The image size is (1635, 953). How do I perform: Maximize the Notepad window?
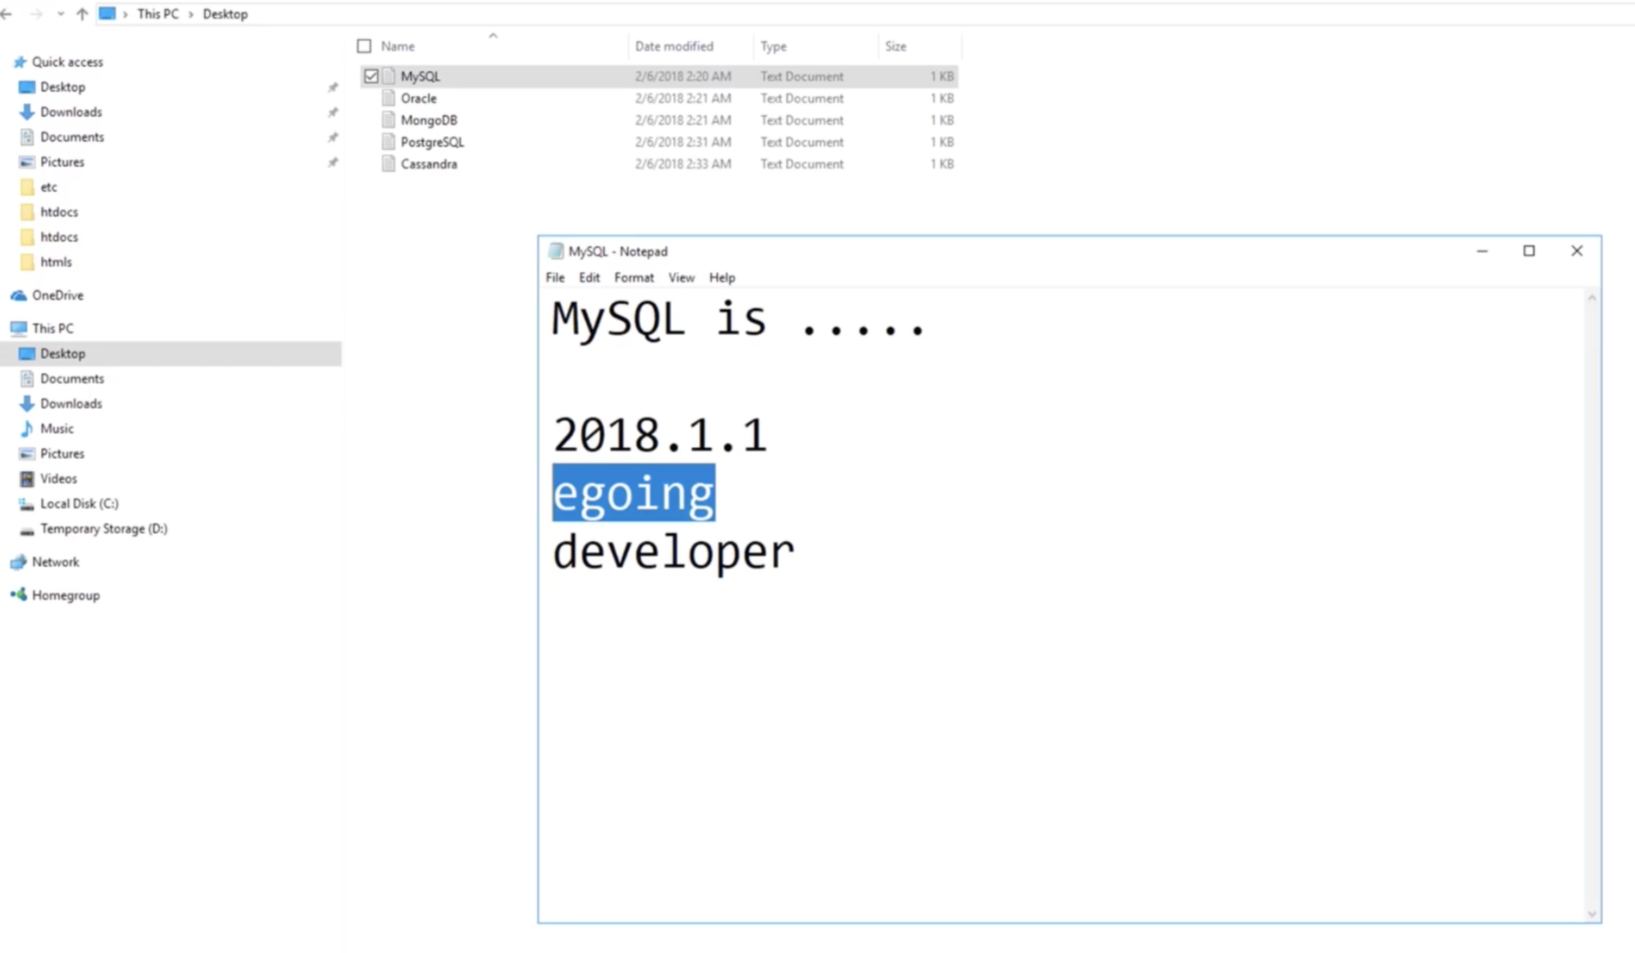pyautogui.click(x=1529, y=251)
